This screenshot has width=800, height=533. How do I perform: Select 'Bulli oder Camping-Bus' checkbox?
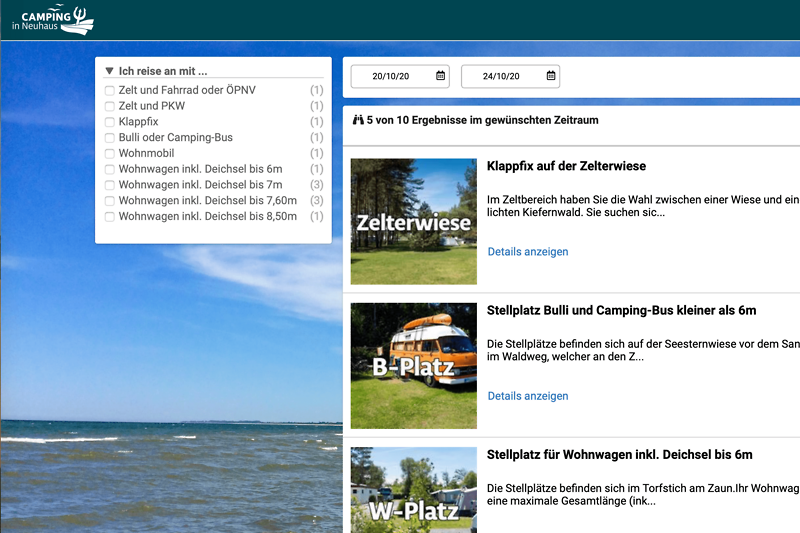(110, 138)
